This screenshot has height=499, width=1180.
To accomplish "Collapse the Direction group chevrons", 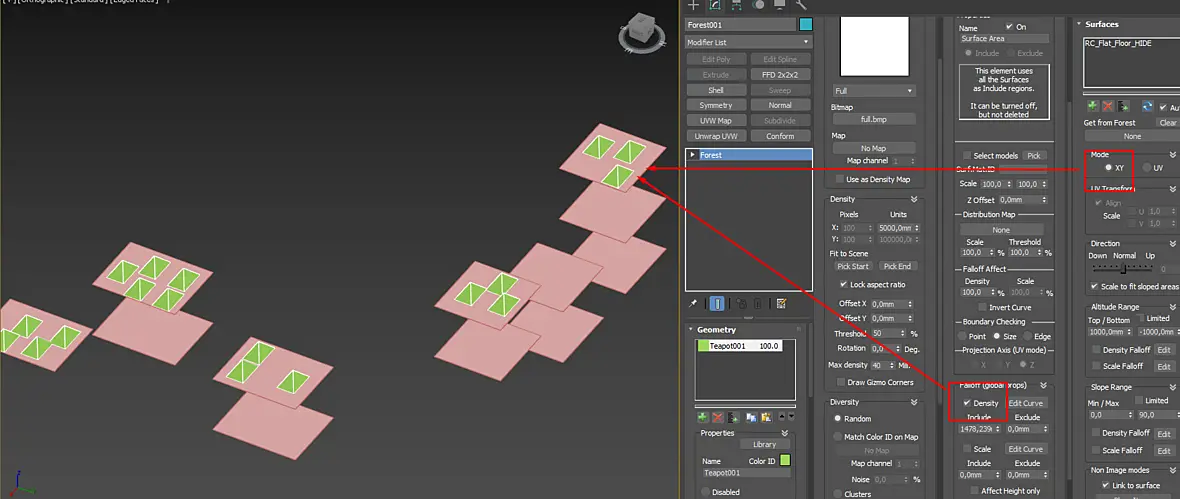I will tap(1172, 243).
